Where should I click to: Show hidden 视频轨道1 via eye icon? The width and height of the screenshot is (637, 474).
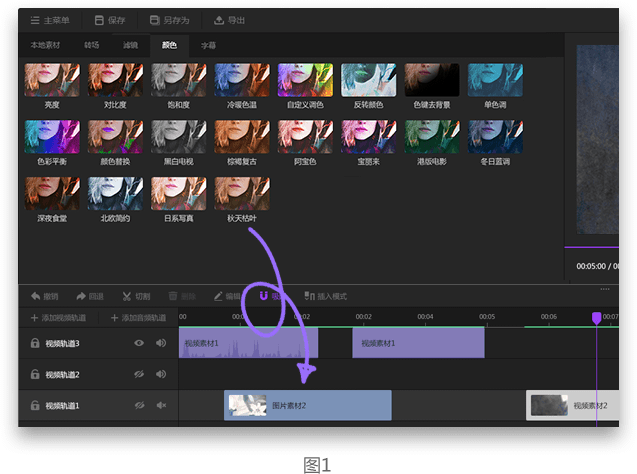coord(139,405)
